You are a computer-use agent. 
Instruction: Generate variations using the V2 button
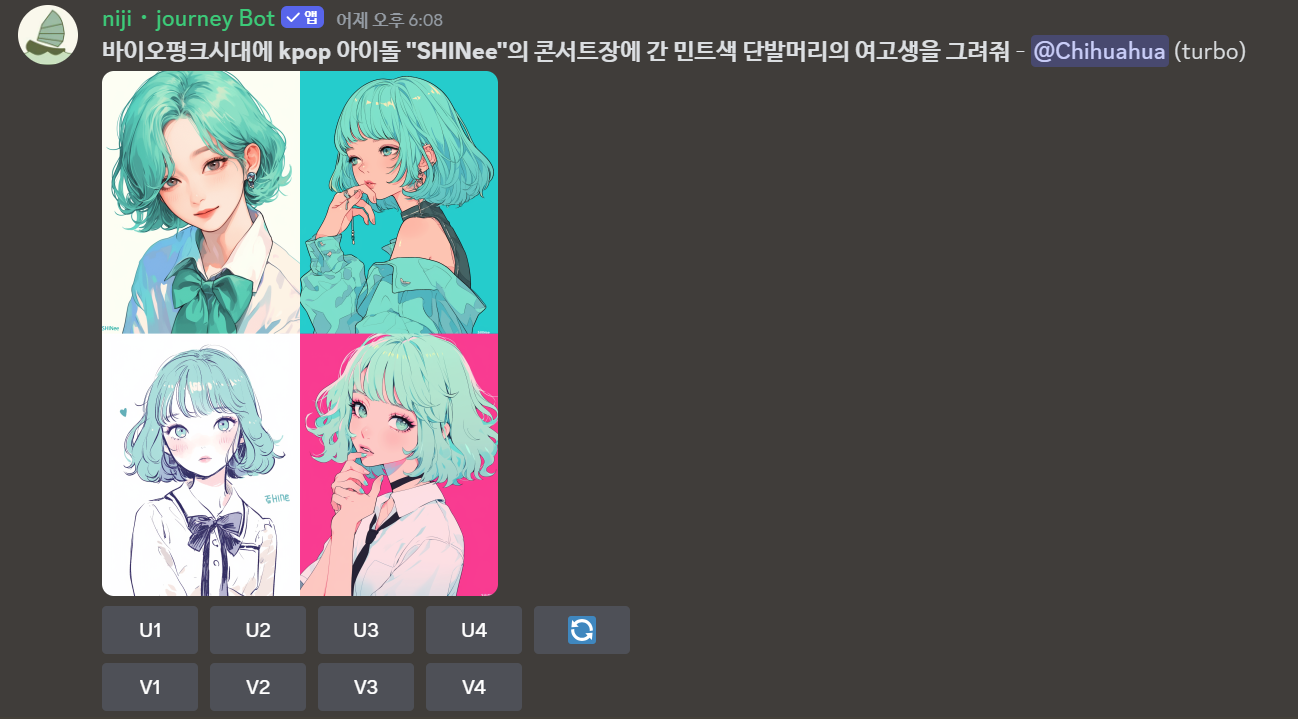tap(258, 687)
